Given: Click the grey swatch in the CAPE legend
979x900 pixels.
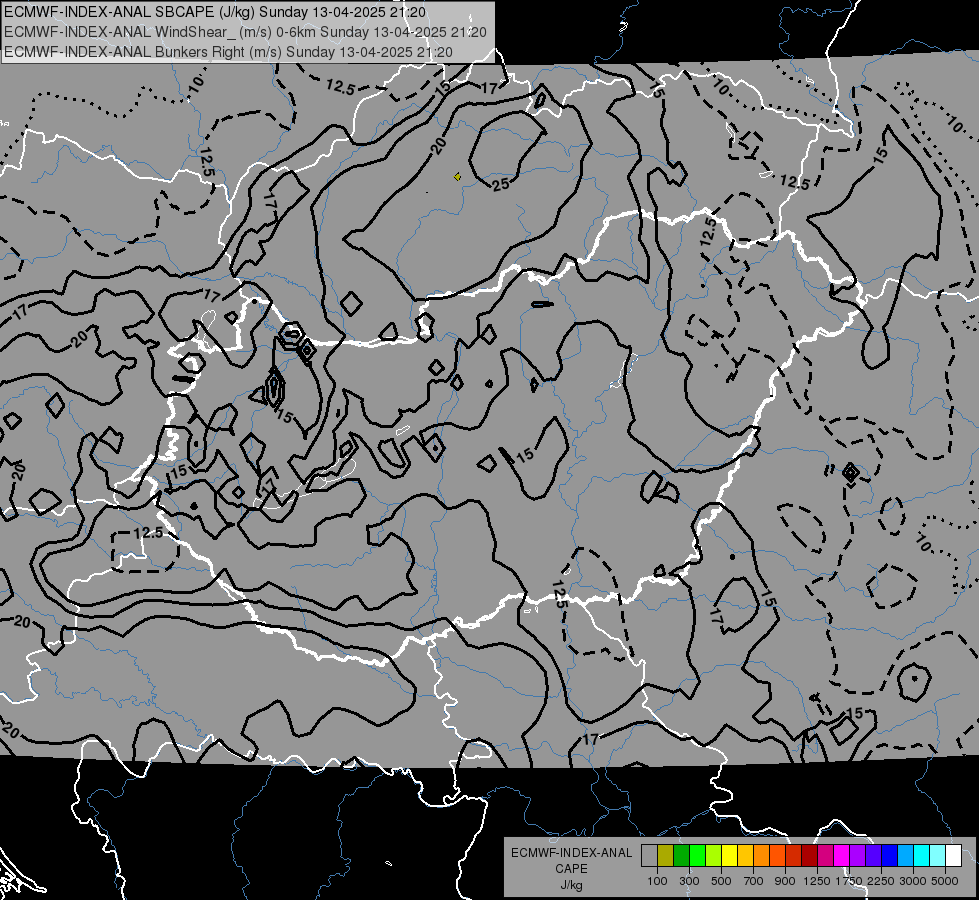Looking at the screenshot, I should [649, 855].
